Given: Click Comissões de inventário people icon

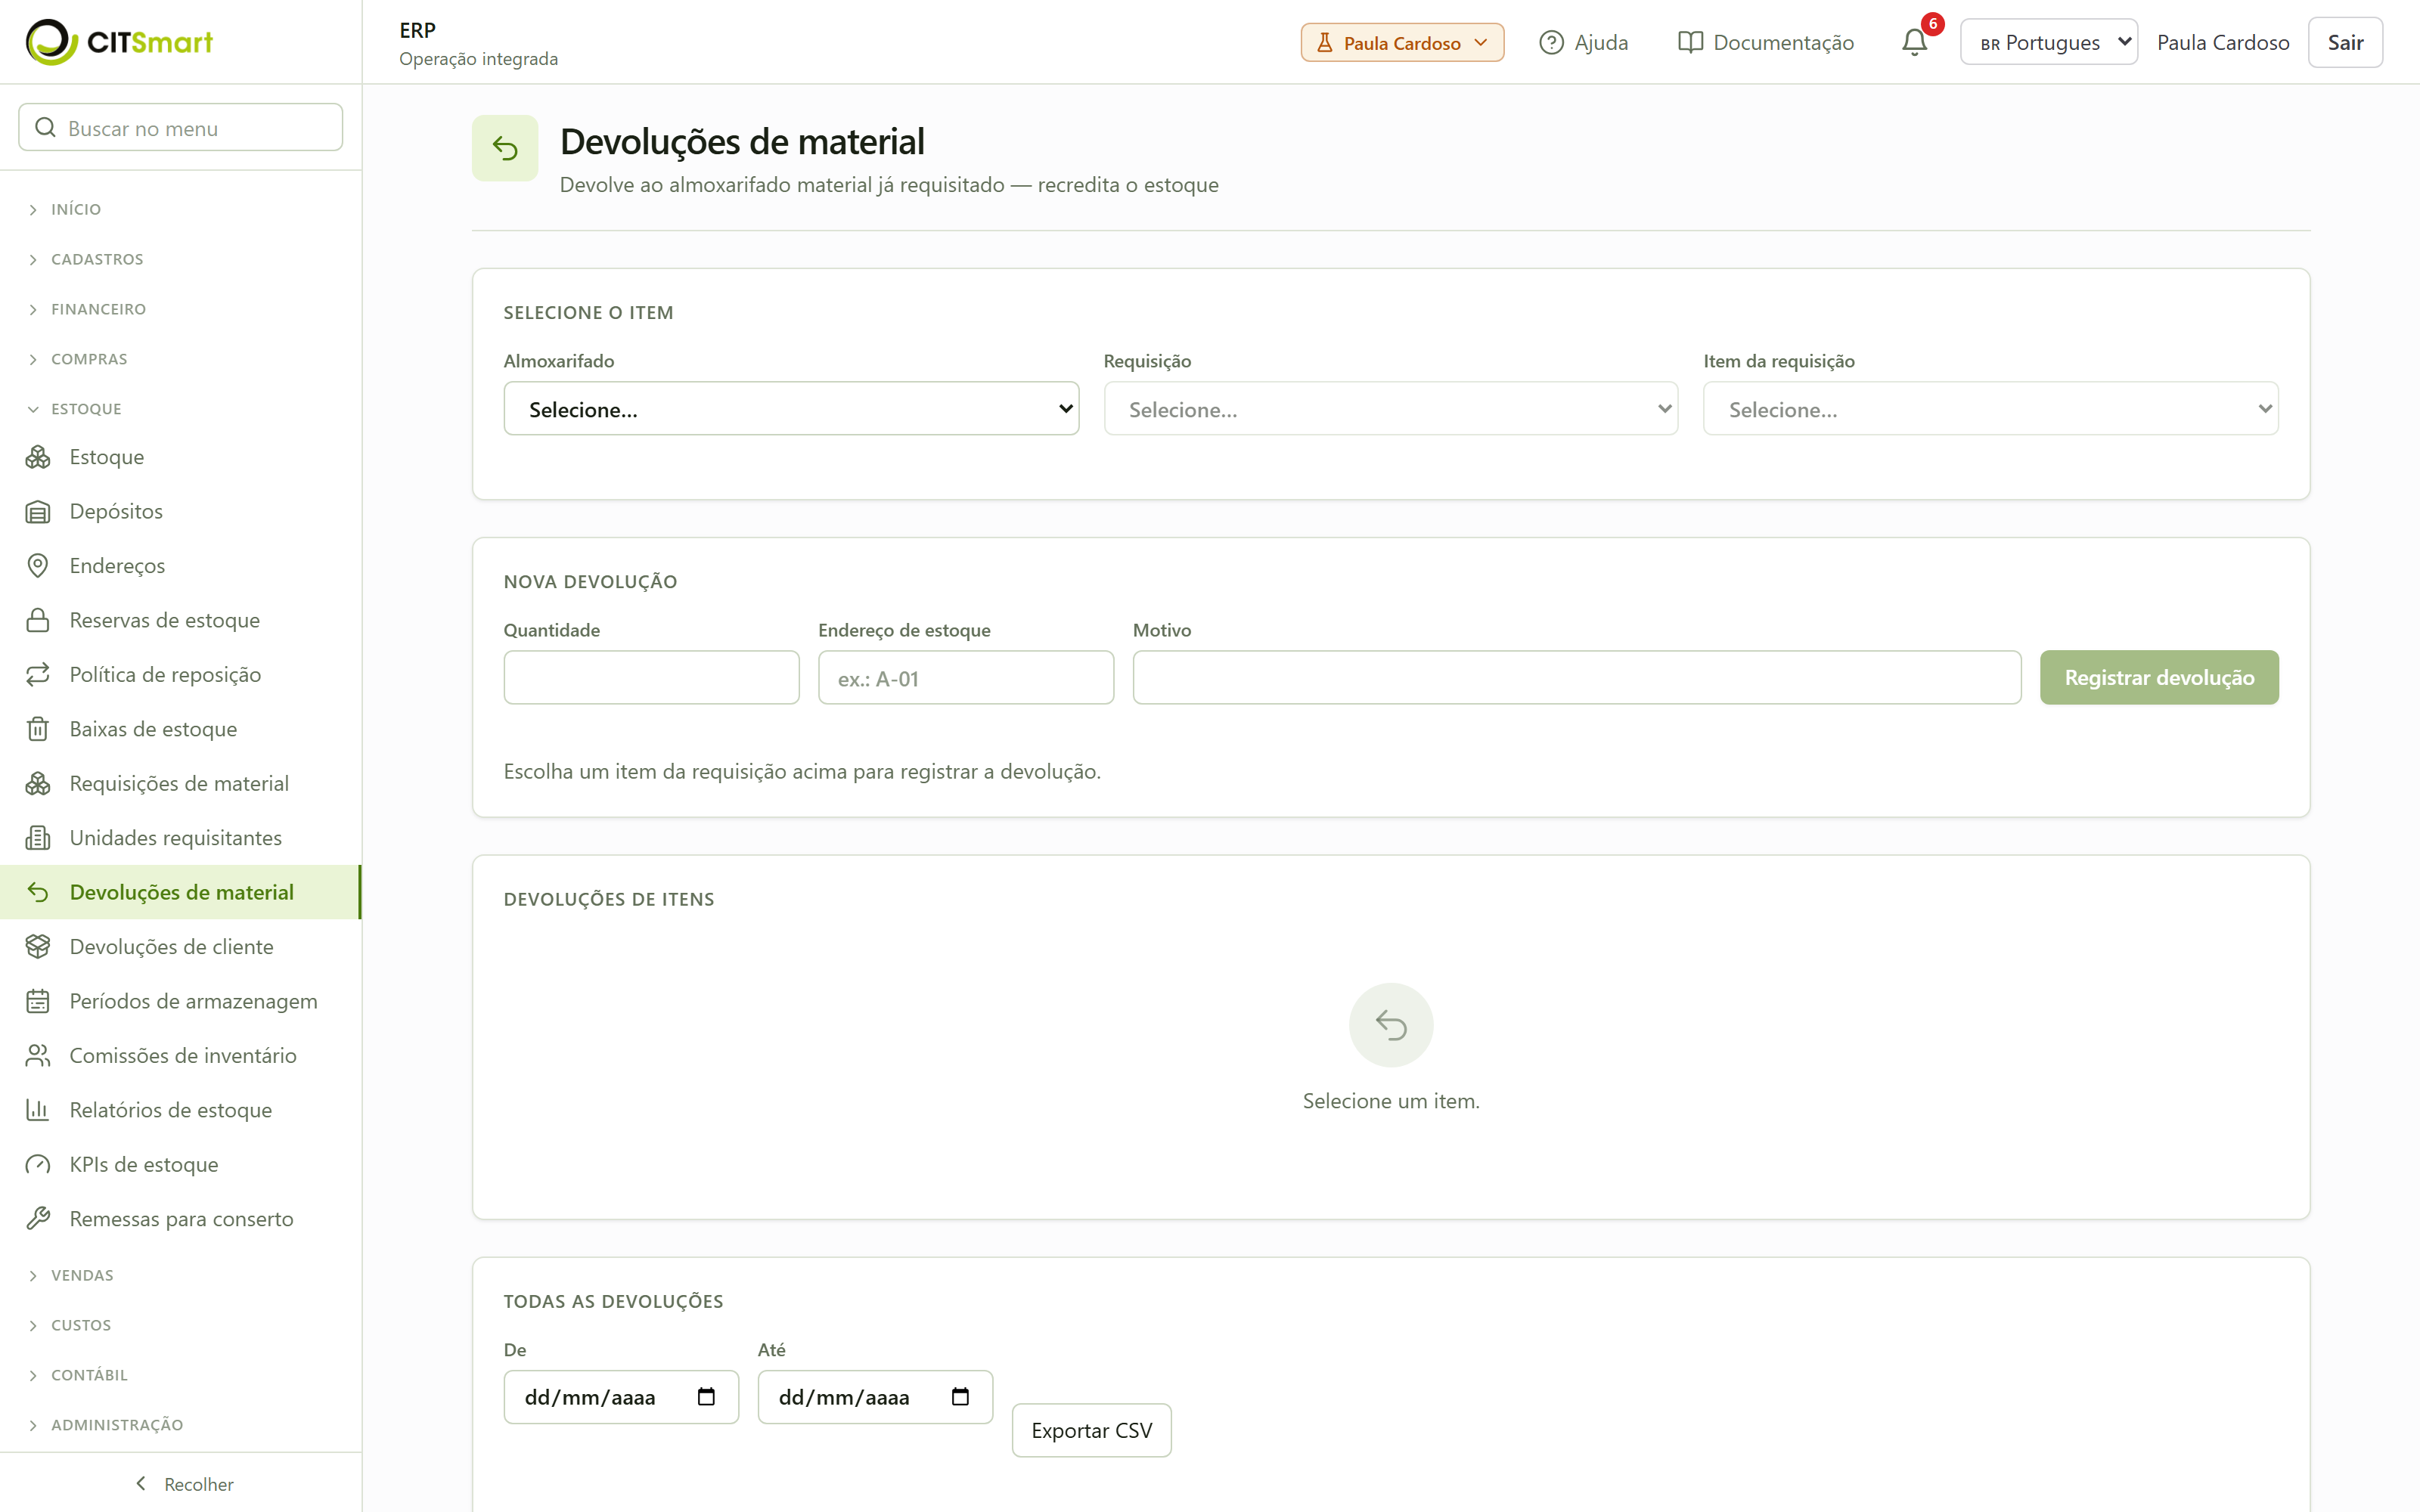Looking at the screenshot, I should tap(38, 1056).
